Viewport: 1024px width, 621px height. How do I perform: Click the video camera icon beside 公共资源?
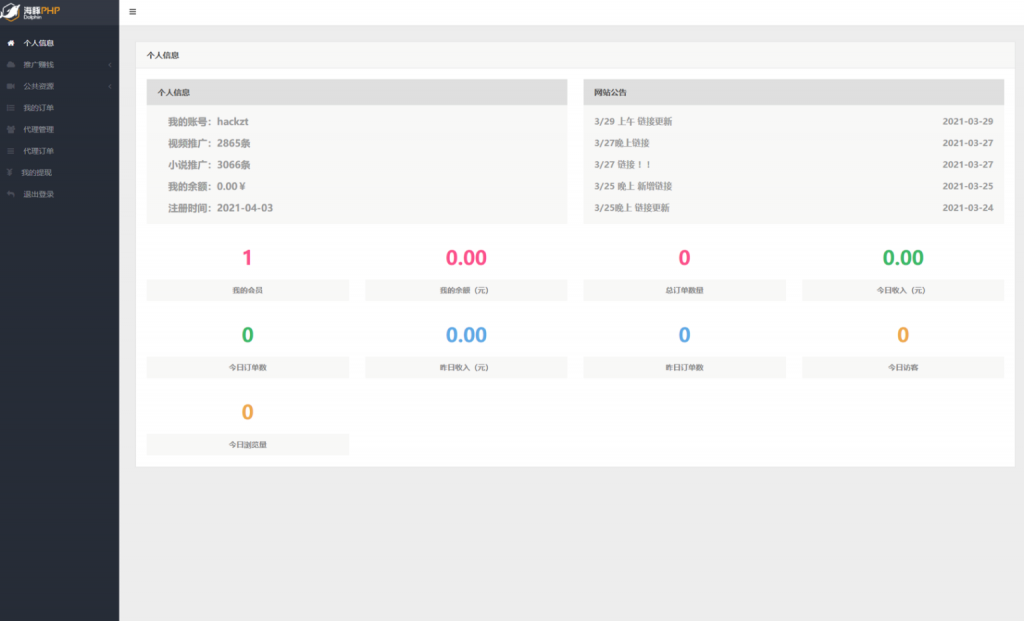pyautogui.click(x=11, y=86)
